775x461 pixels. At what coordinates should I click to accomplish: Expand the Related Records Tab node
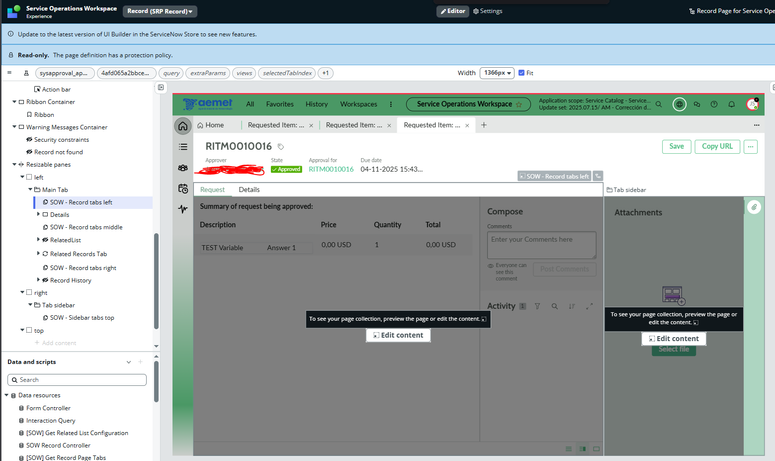[x=38, y=253]
